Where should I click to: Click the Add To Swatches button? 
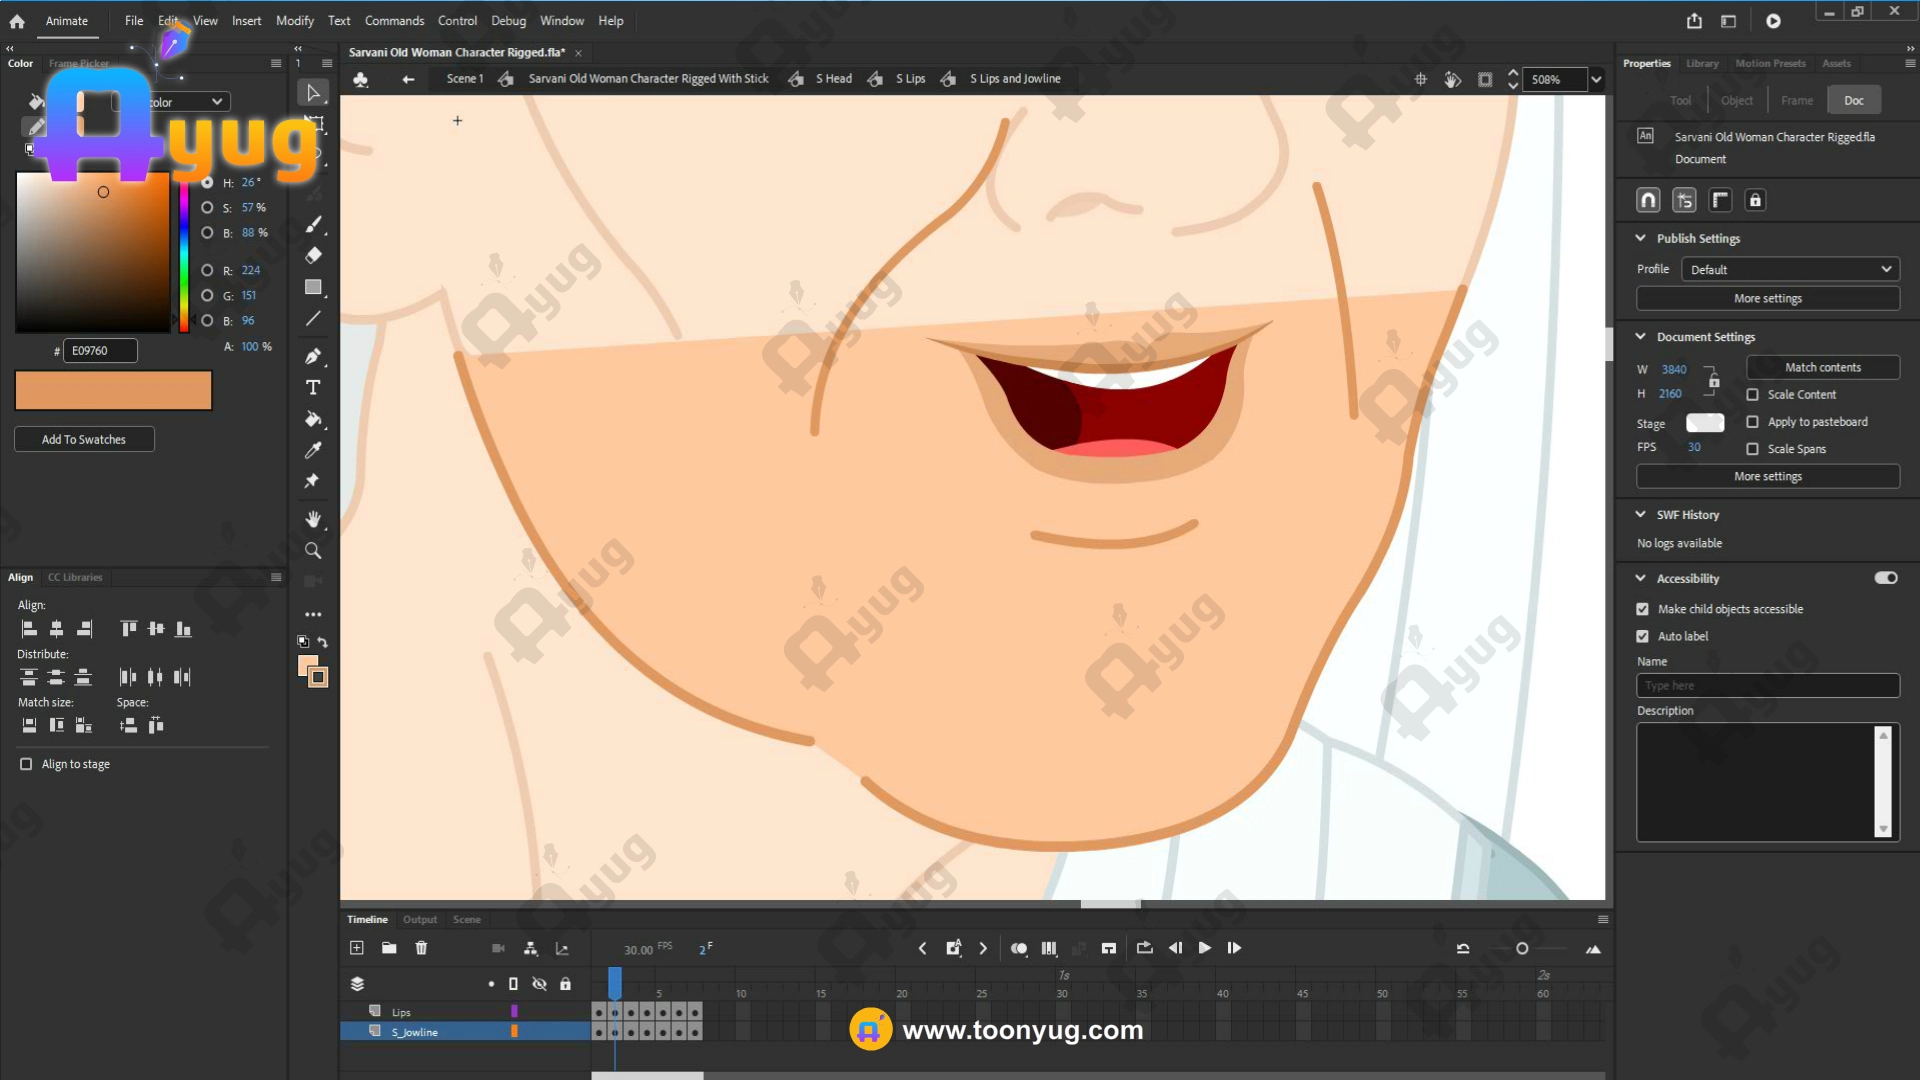pyautogui.click(x=84, y=440)
